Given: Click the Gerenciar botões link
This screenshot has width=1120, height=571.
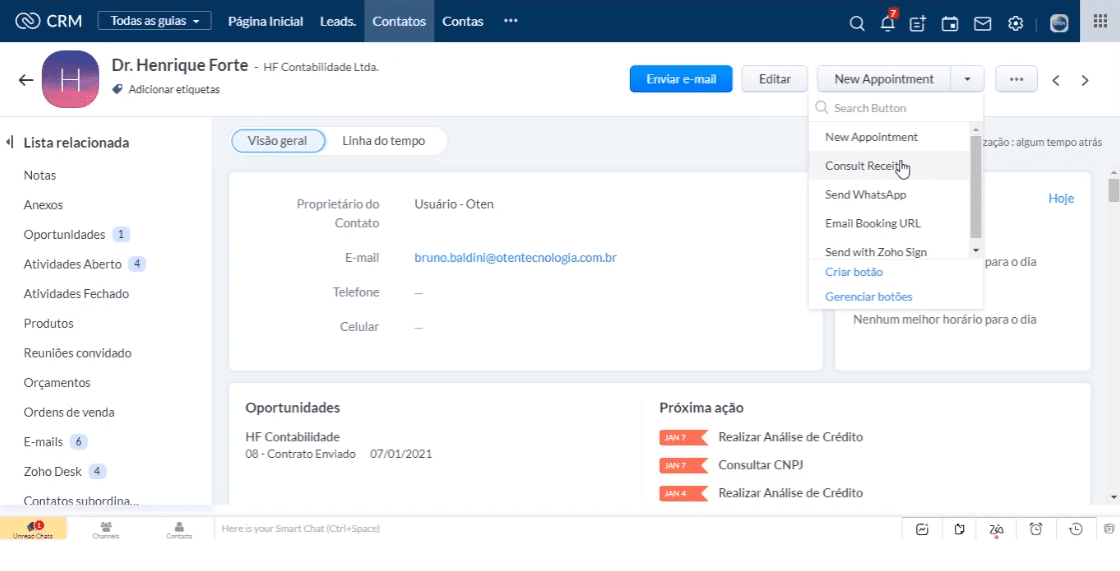Looking at the screenshot, I should point(868,296).
